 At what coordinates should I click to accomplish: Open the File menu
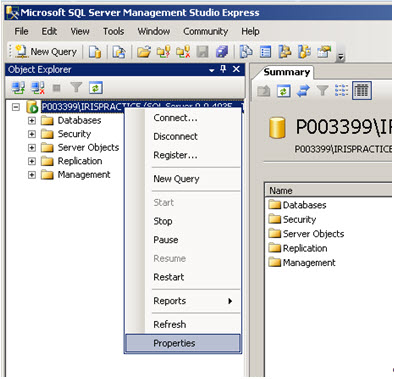21,31
